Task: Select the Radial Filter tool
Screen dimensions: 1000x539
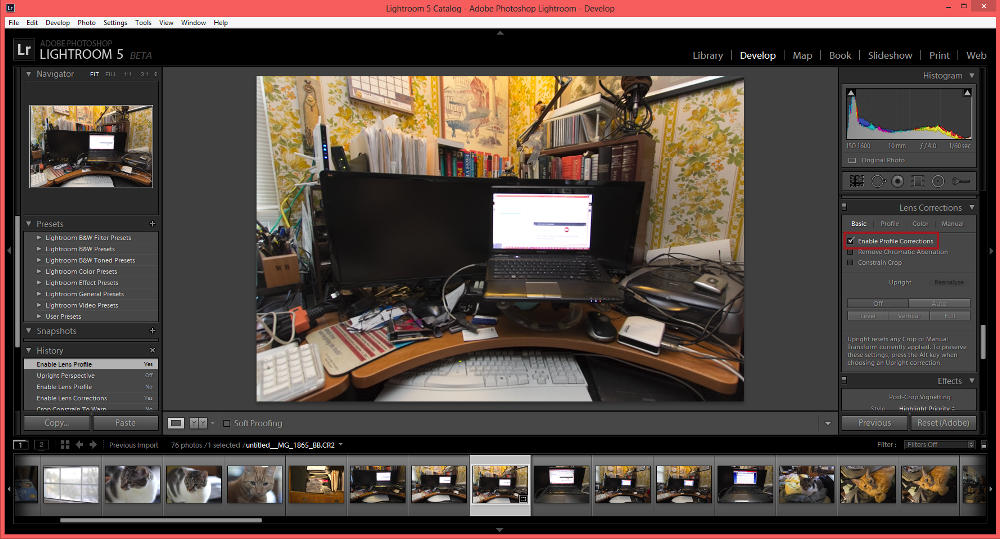Action: [x=938, y=181]
